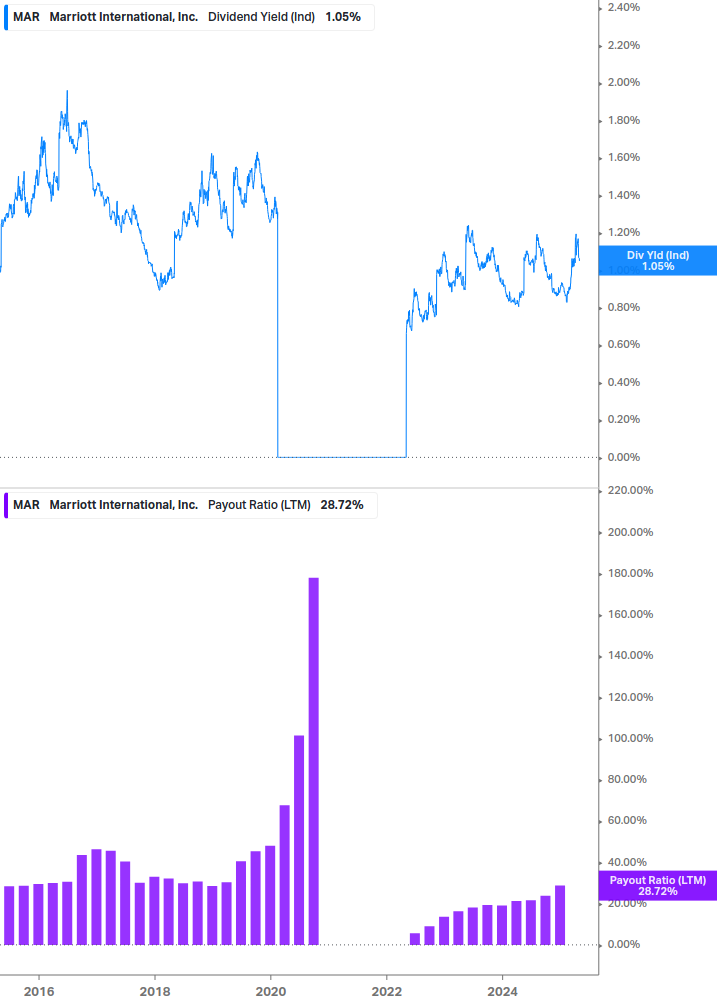The image size is (717, 1005).
Task: Click the 60.00% tick on the payout ratio axis
Action: point(627,820)
